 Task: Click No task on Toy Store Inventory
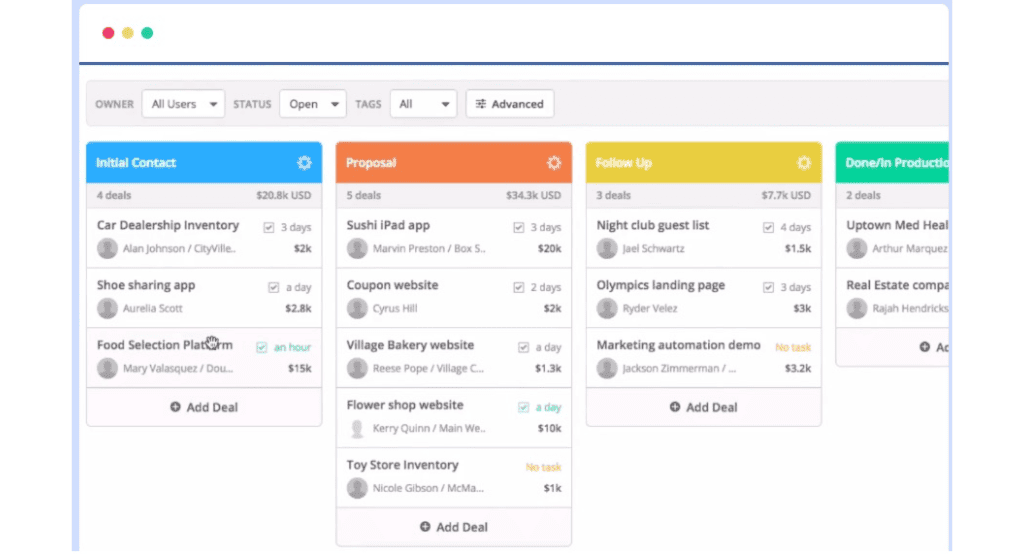coord(543,467)
